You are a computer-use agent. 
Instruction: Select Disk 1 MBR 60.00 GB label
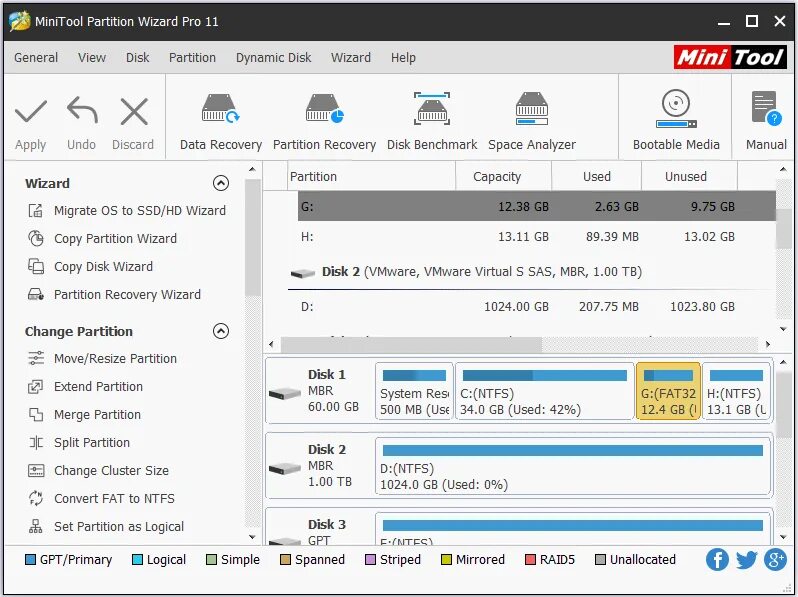coord(333,390)
